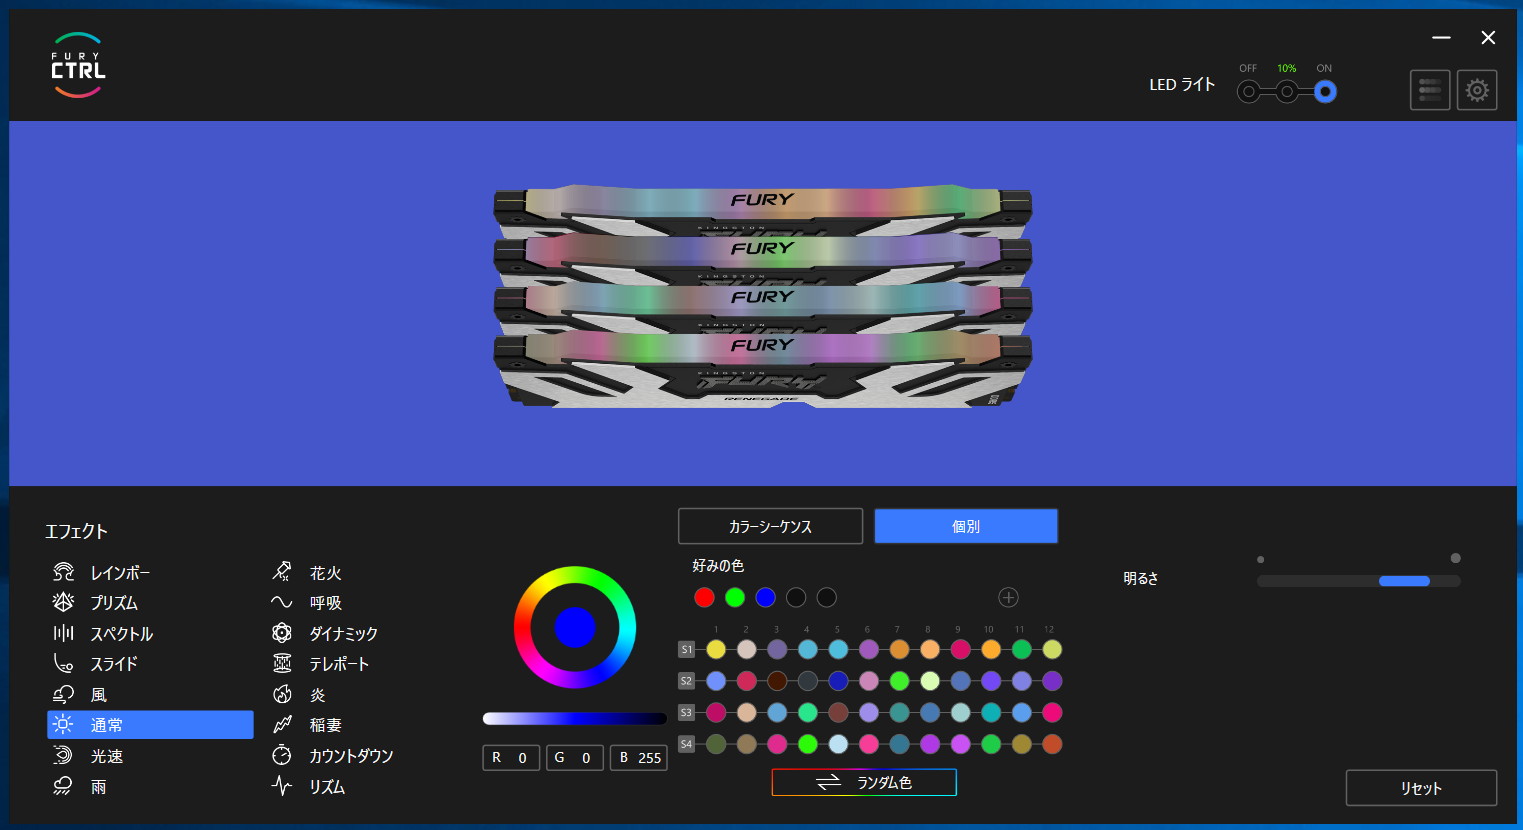
Task: Click the white-to-black shade bar below color wheel
Action: click(x=574, y=718)
